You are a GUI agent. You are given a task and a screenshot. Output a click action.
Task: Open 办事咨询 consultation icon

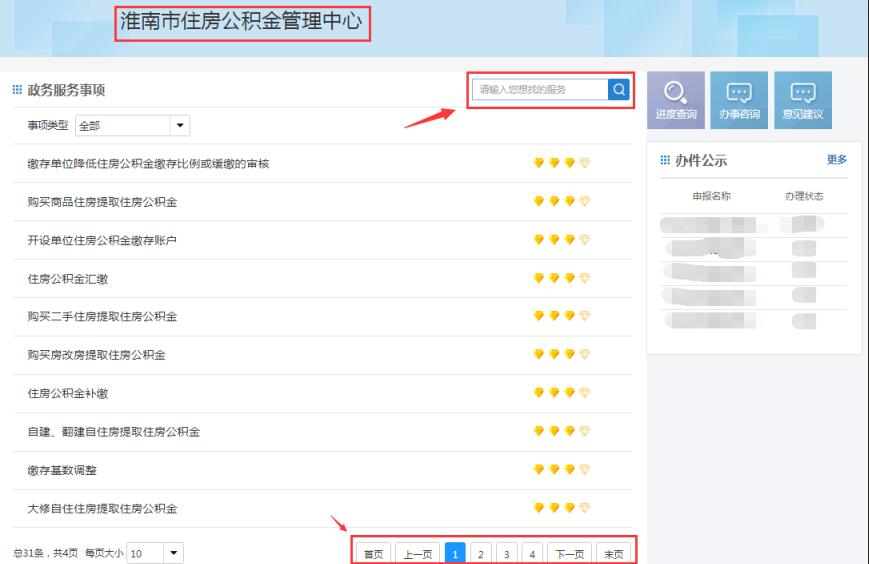pyautogui.click(x=739, y=100)
